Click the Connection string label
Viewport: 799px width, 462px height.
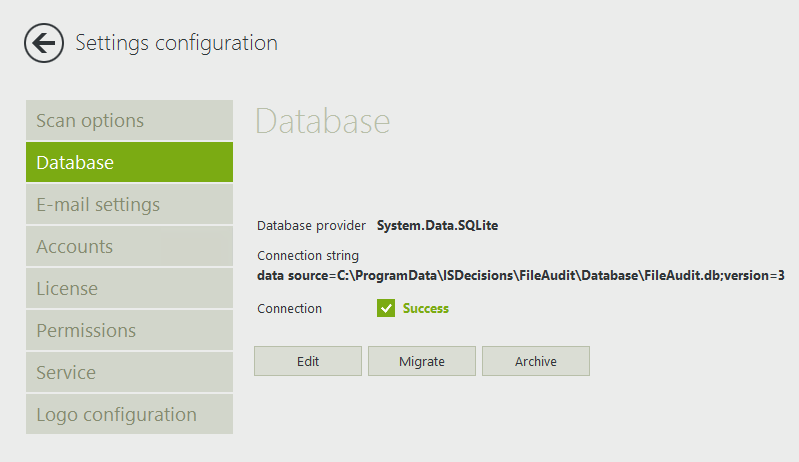307,256
